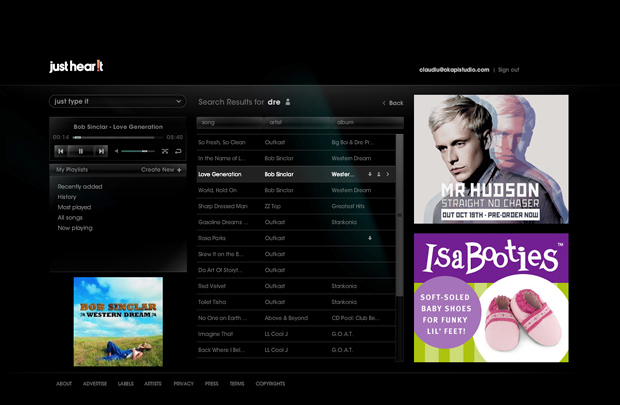Skip to the next track
The height and width of the screenshot is (405, 620).
pyautogui.click(x=101, y=151)
